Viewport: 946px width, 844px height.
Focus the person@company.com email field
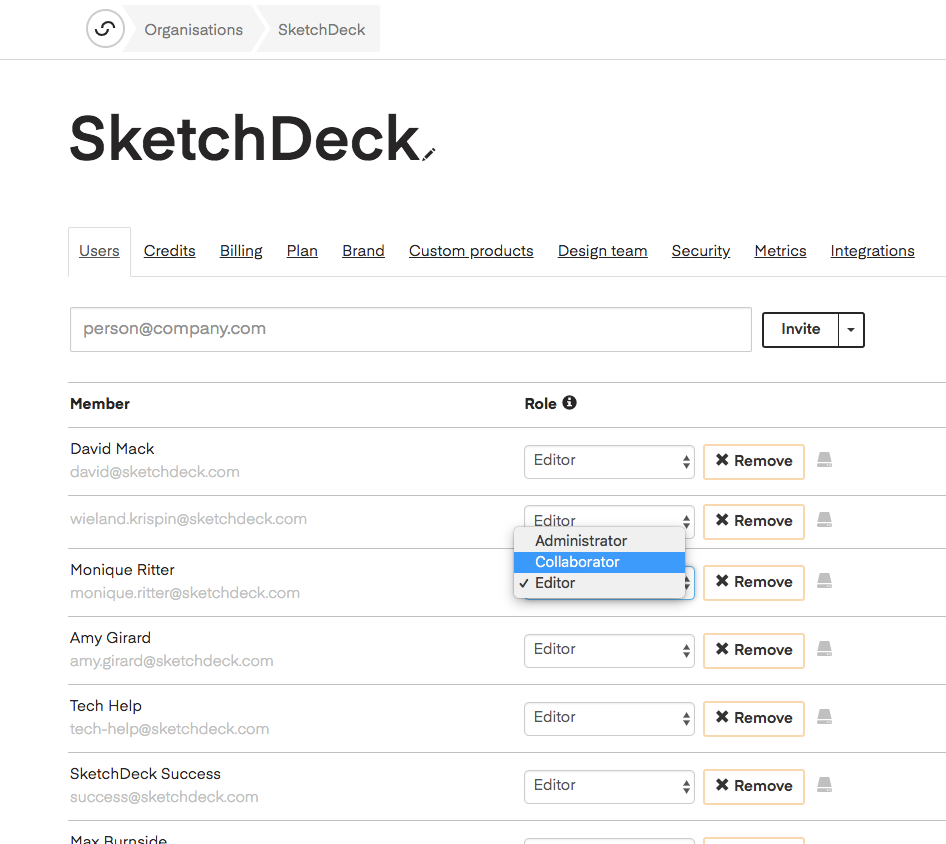pyautogui.click(x=411, y=329)
